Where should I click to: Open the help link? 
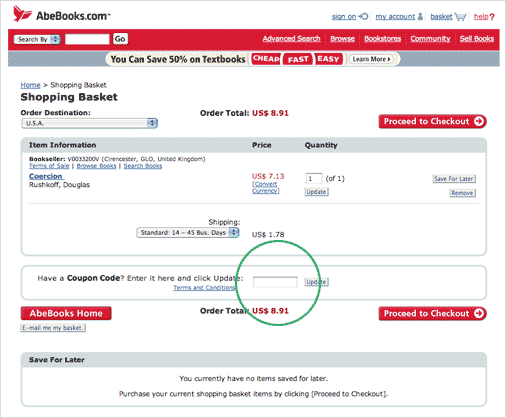click(x=481, y=16)
